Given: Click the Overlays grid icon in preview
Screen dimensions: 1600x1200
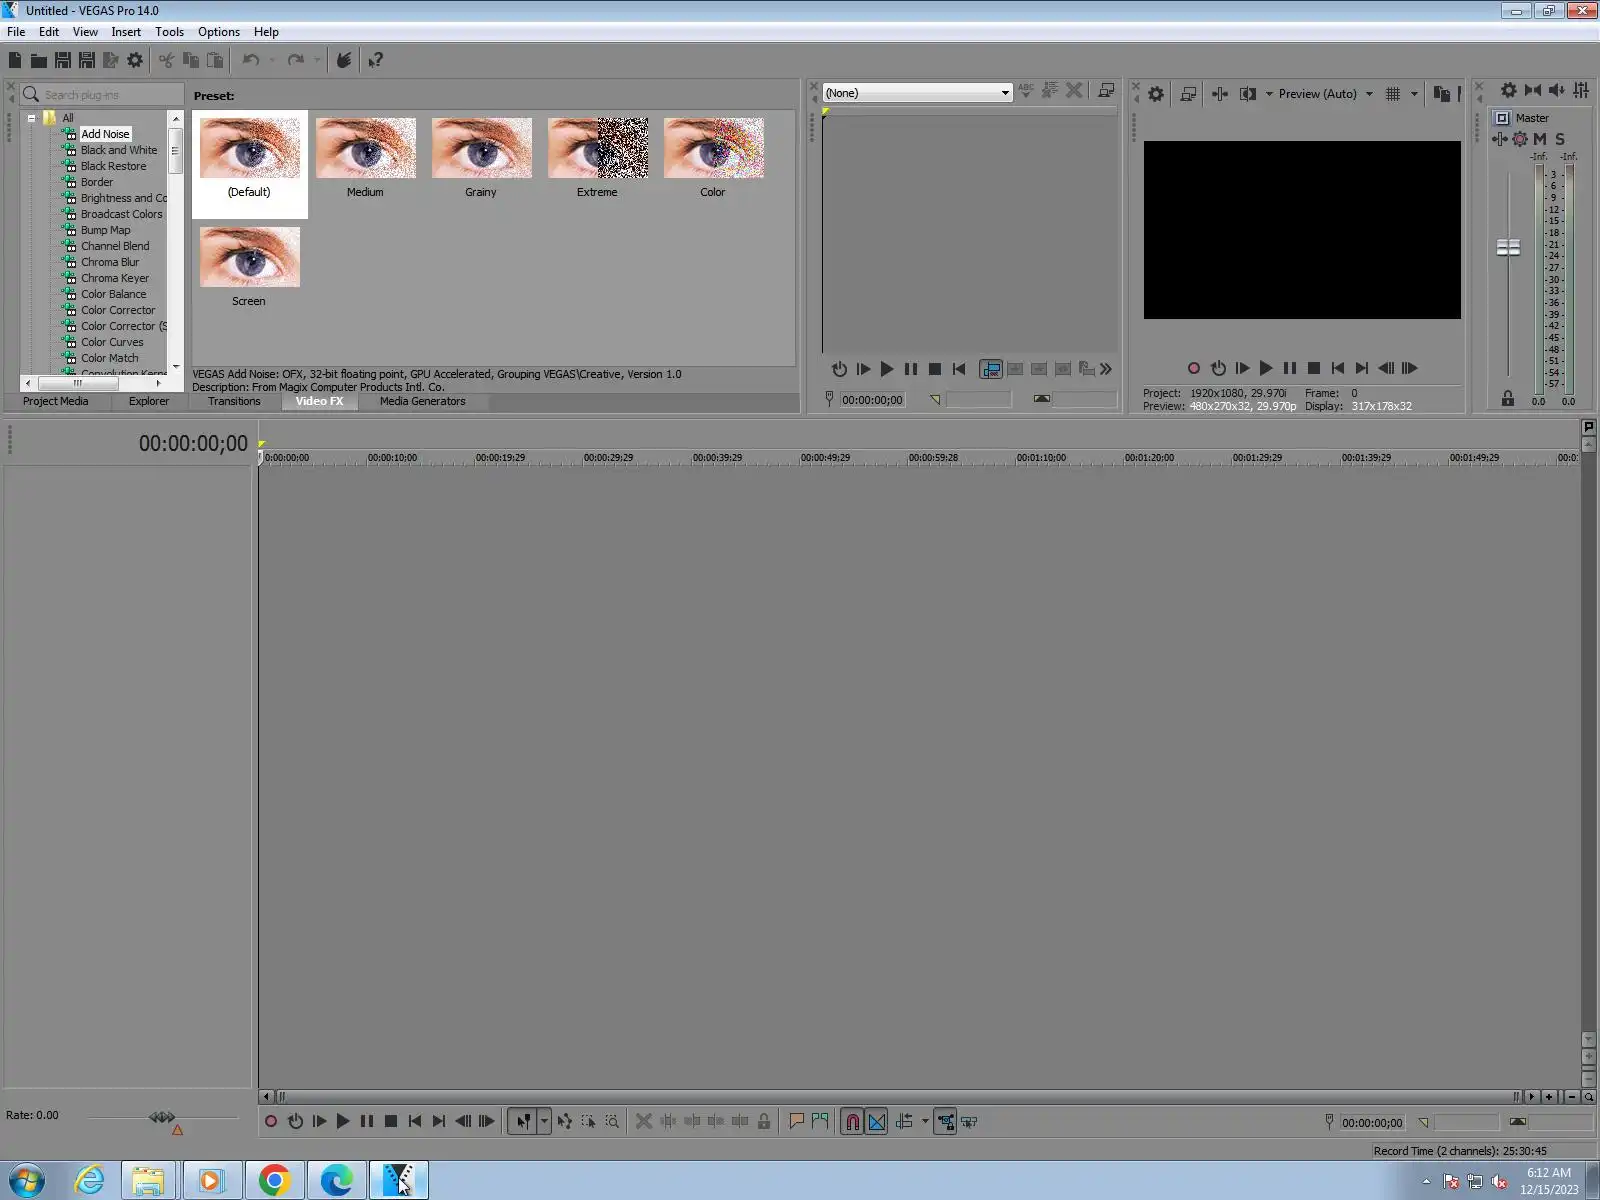Looking at the screenshot, I should [x=1393, y=93].
